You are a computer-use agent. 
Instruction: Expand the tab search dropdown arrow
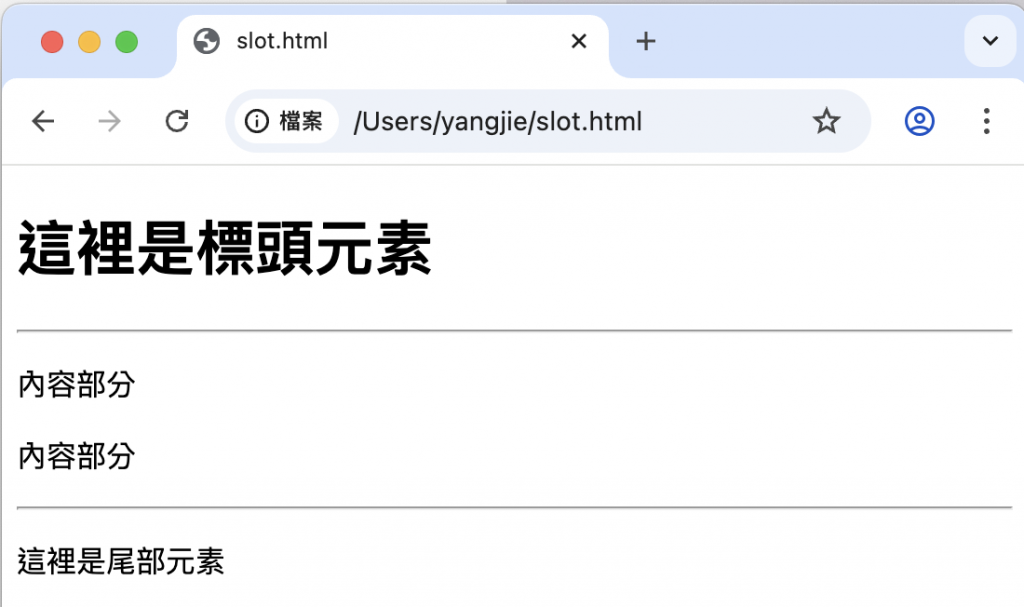[990, 41]
